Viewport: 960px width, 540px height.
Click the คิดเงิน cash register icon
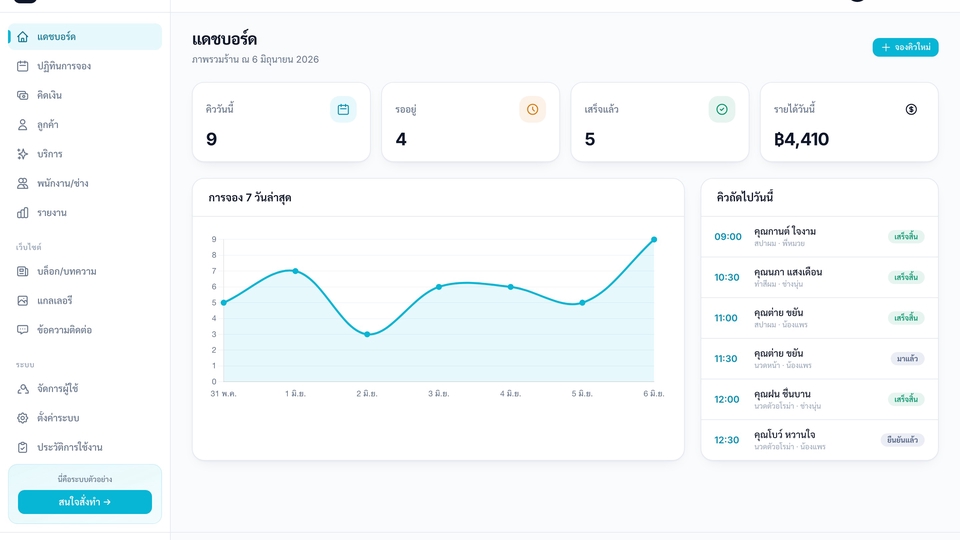tap(23, 96)
